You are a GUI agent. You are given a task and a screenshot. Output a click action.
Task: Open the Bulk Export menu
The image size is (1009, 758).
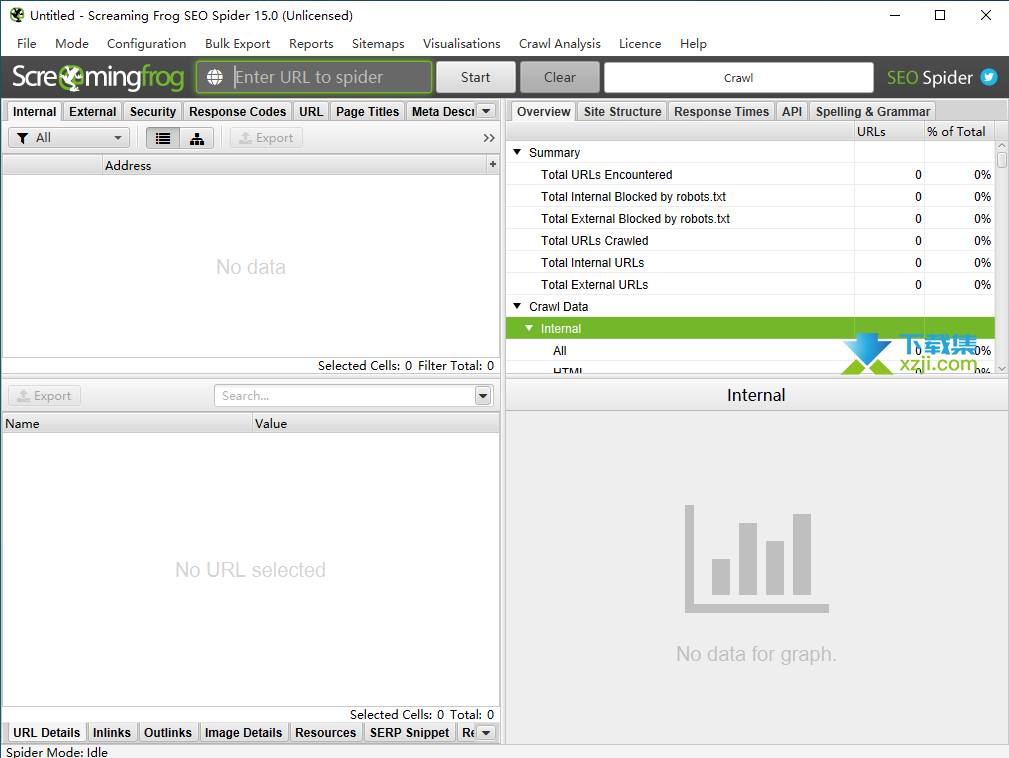pos(237,44)
